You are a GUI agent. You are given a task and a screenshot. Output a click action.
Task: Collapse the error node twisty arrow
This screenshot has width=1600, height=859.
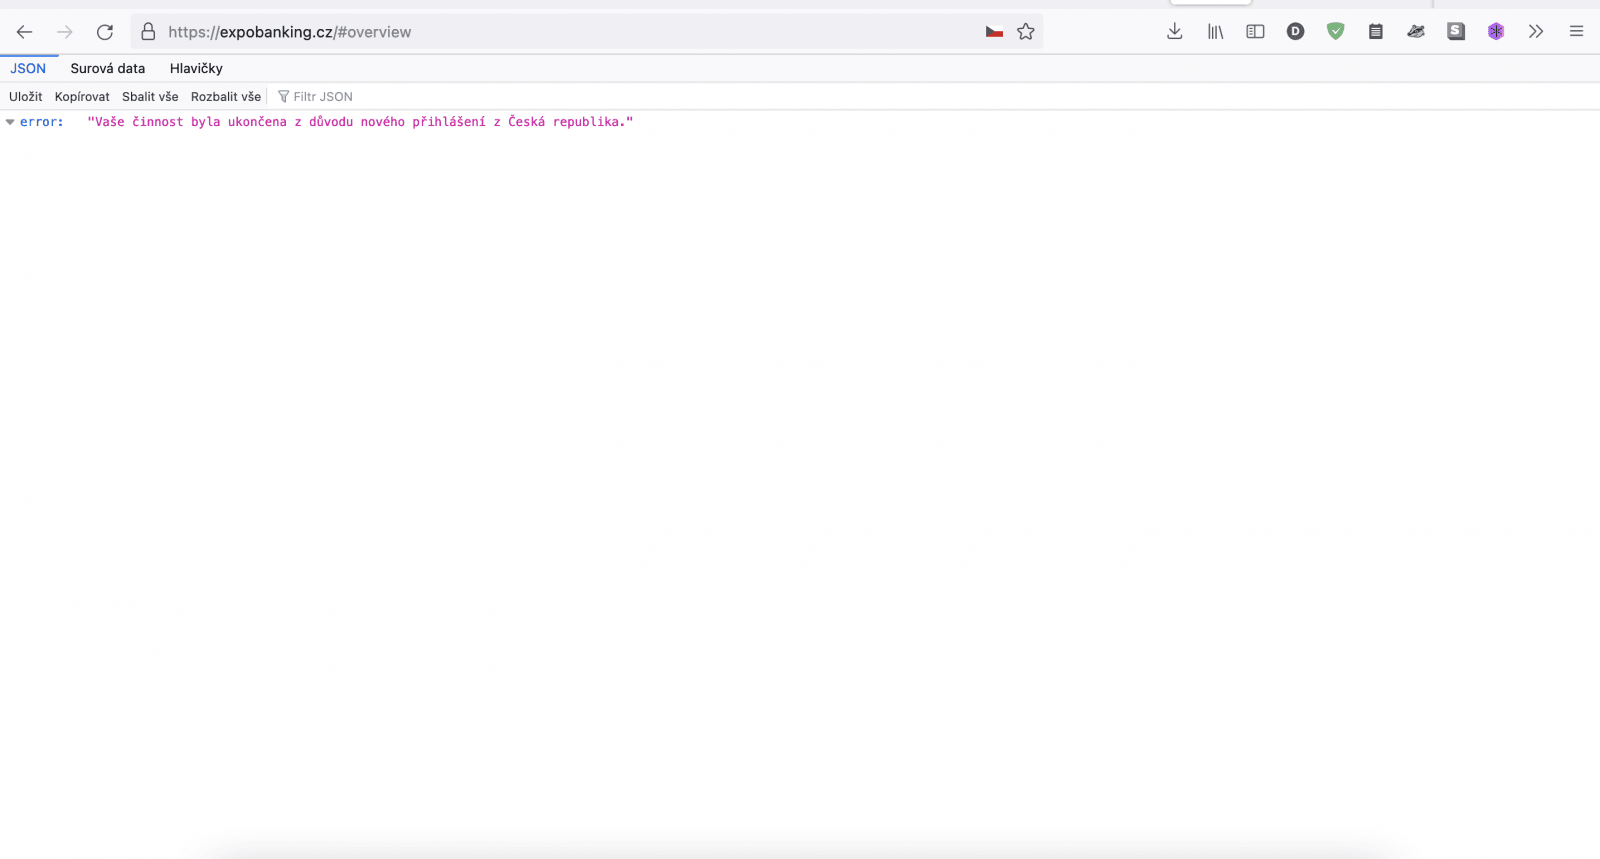point(10,122)
